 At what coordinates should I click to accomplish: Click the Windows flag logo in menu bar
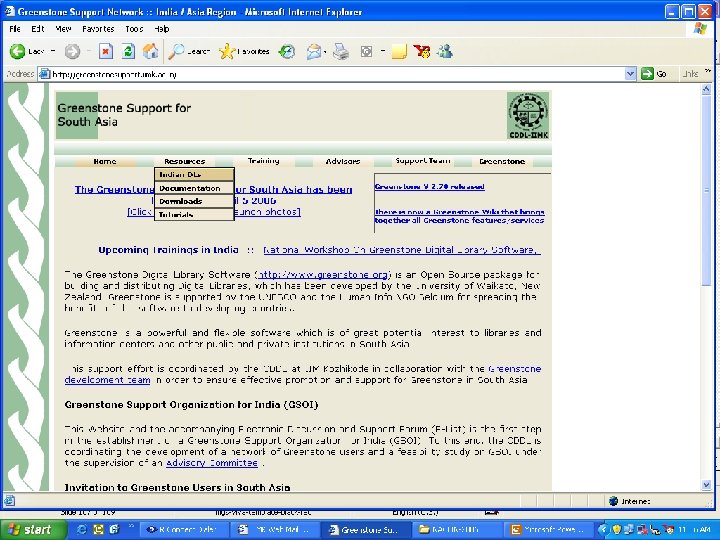700,29
